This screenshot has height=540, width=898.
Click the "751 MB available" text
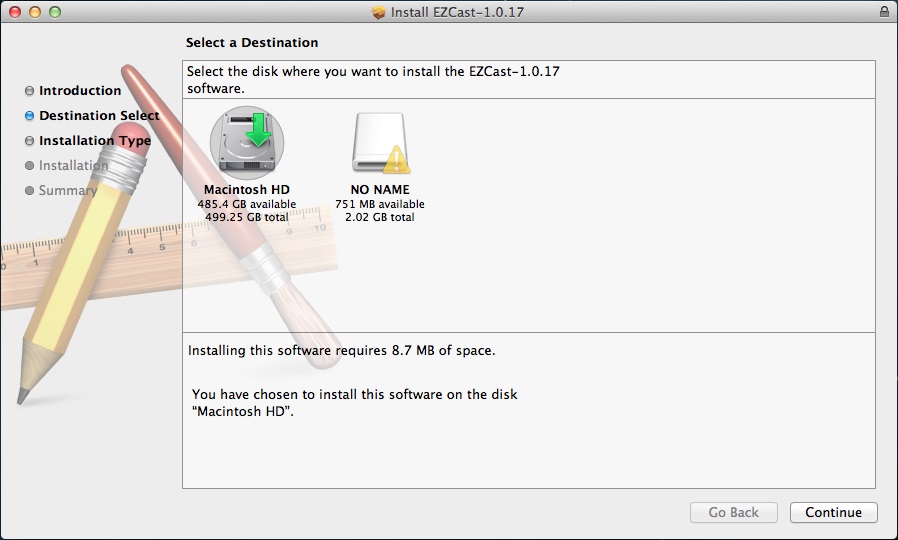[x=380, y=204]
